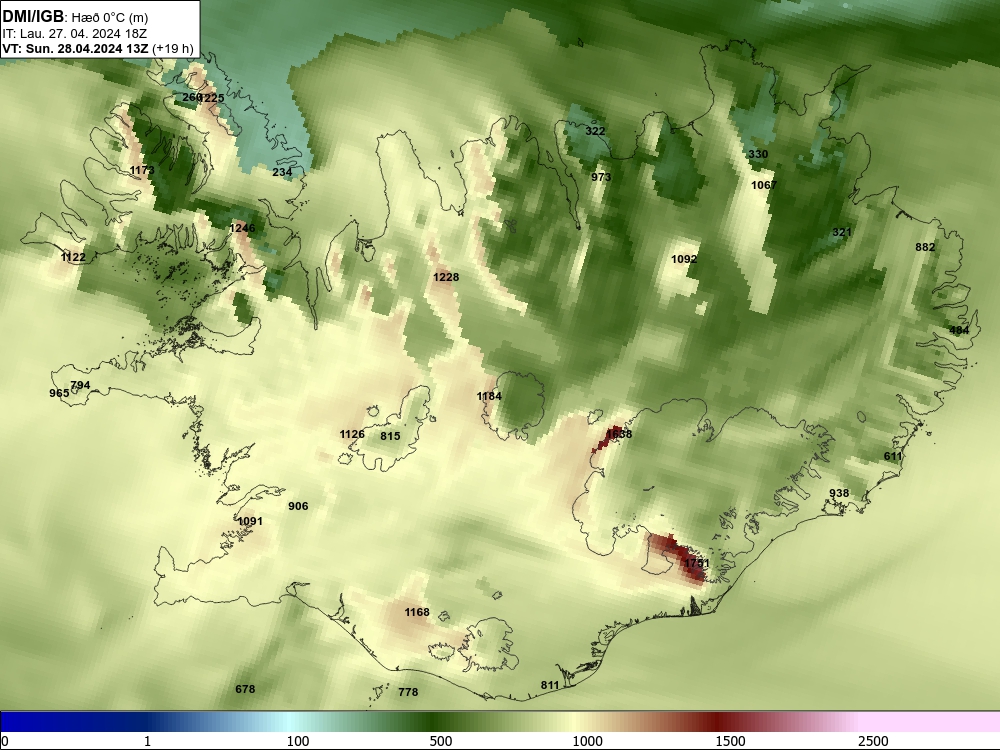
Task: Click the 1173 value in the Westfjords
Action: pos(142,170)
